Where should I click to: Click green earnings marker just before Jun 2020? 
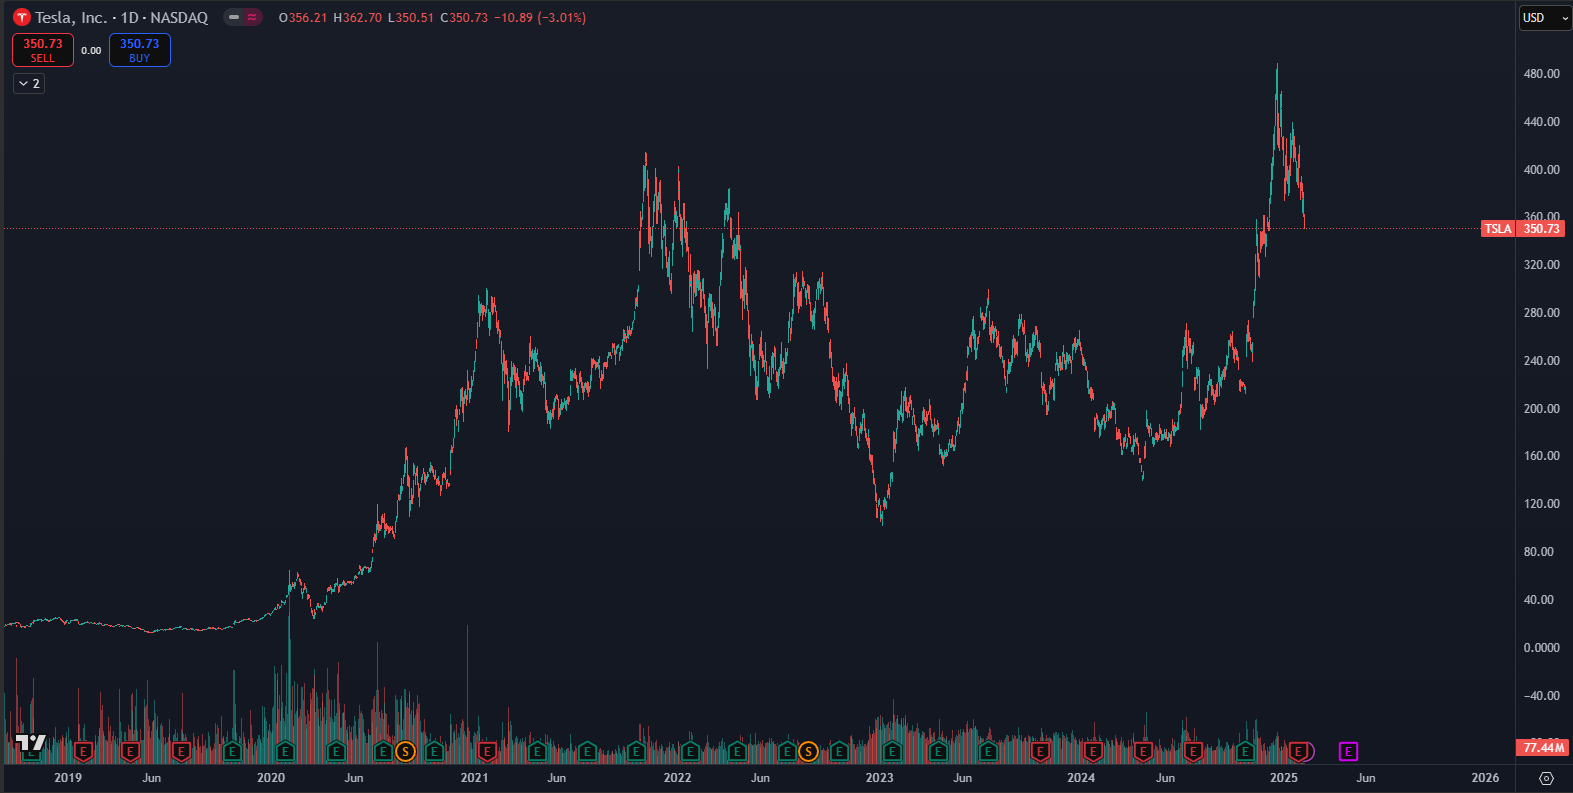(336, 751)
